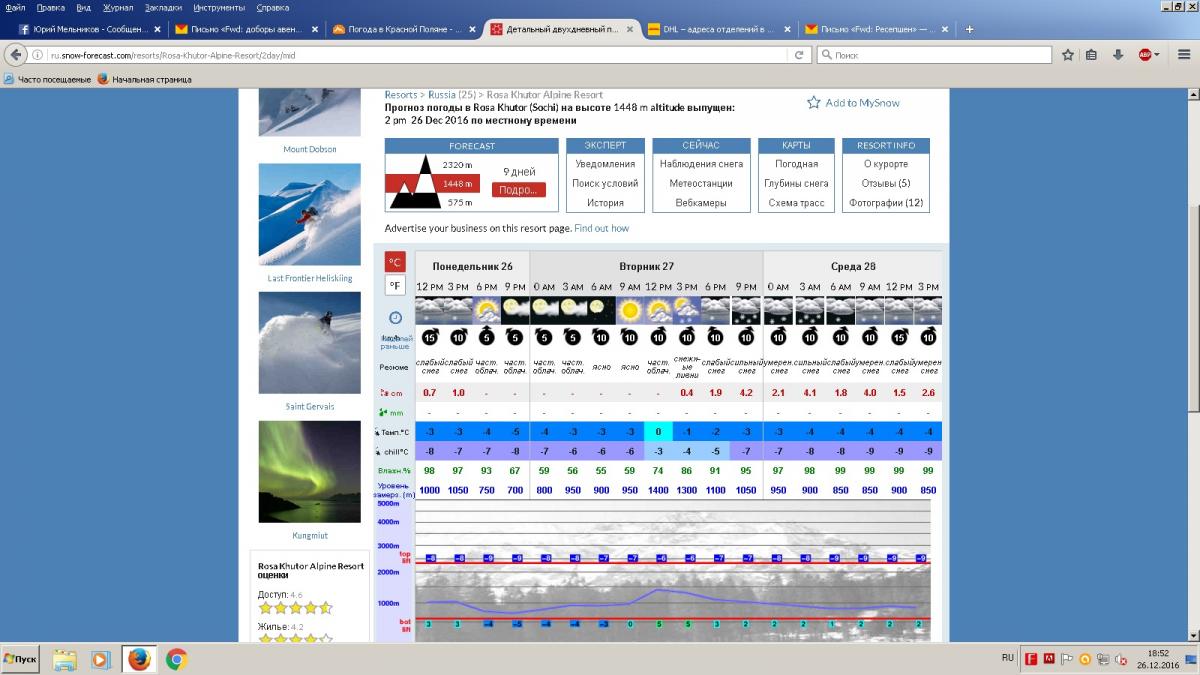Click the clock icon beside forecast table
This screenshot has height=675, width=1200.
395,317
